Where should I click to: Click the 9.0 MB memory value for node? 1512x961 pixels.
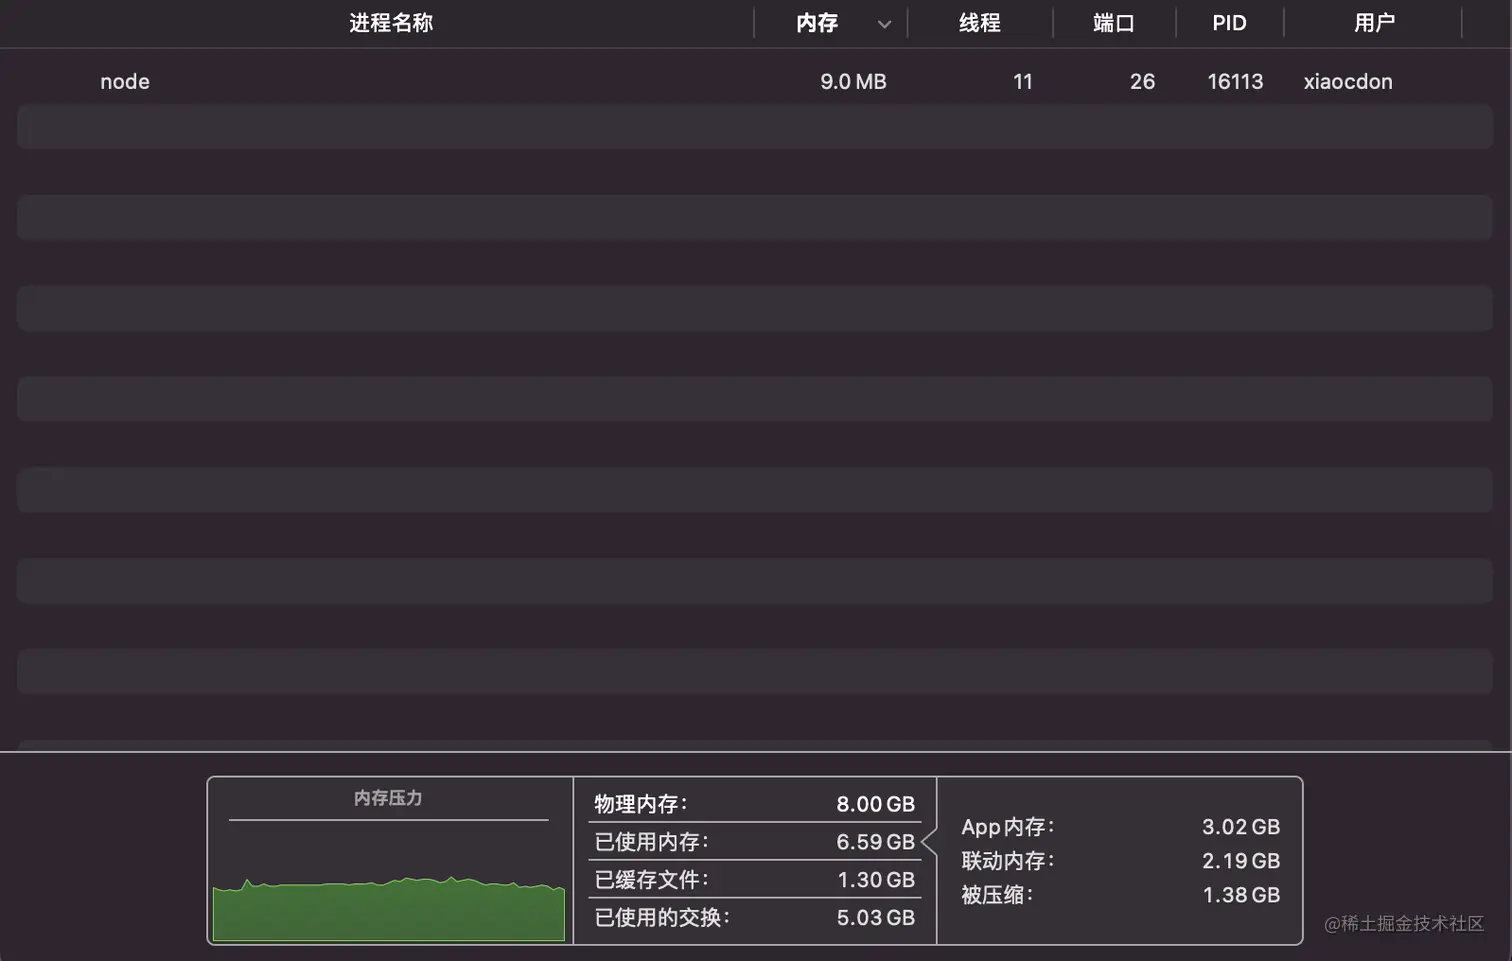pyautogui.click(x=853, y=81)
